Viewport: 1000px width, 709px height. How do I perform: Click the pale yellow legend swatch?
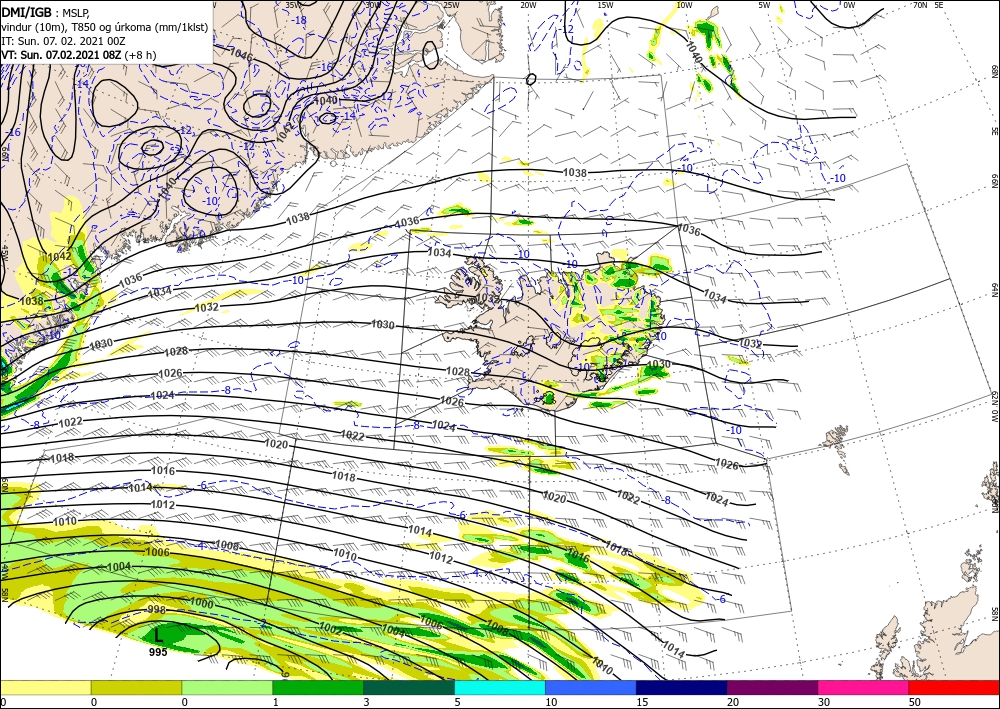coord(45,687)
